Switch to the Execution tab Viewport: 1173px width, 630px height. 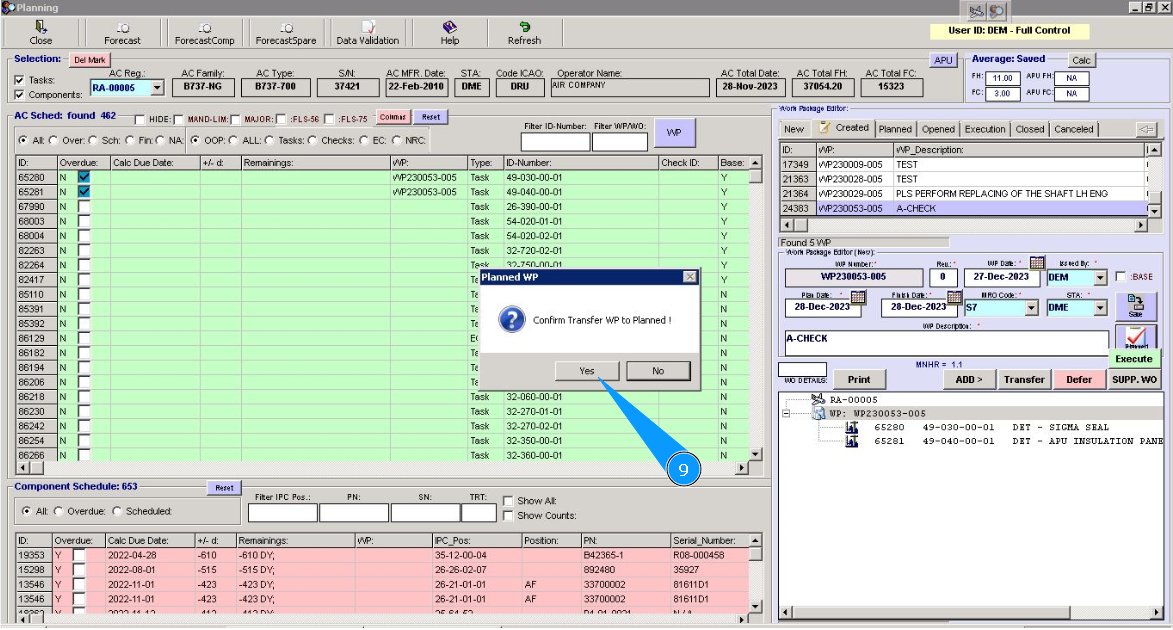[985, 129]
